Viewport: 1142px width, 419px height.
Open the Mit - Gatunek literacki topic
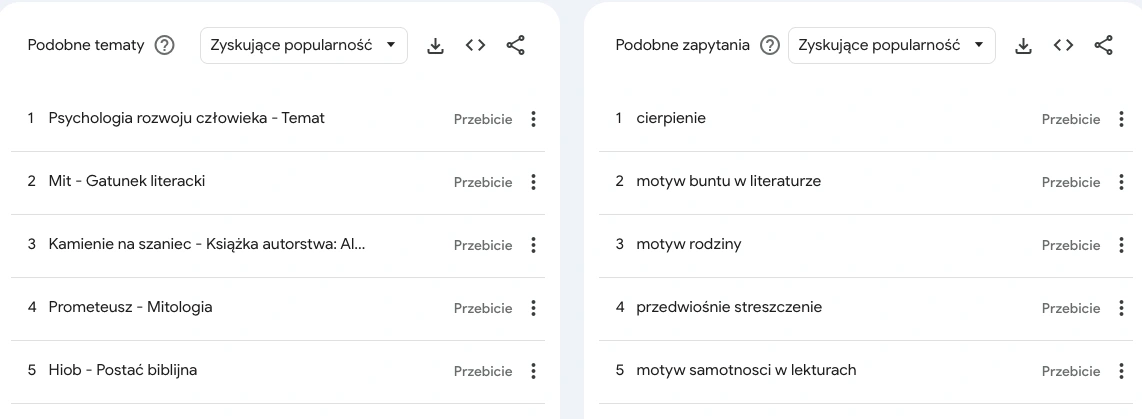pyautogui.click(x=127, y=181)
